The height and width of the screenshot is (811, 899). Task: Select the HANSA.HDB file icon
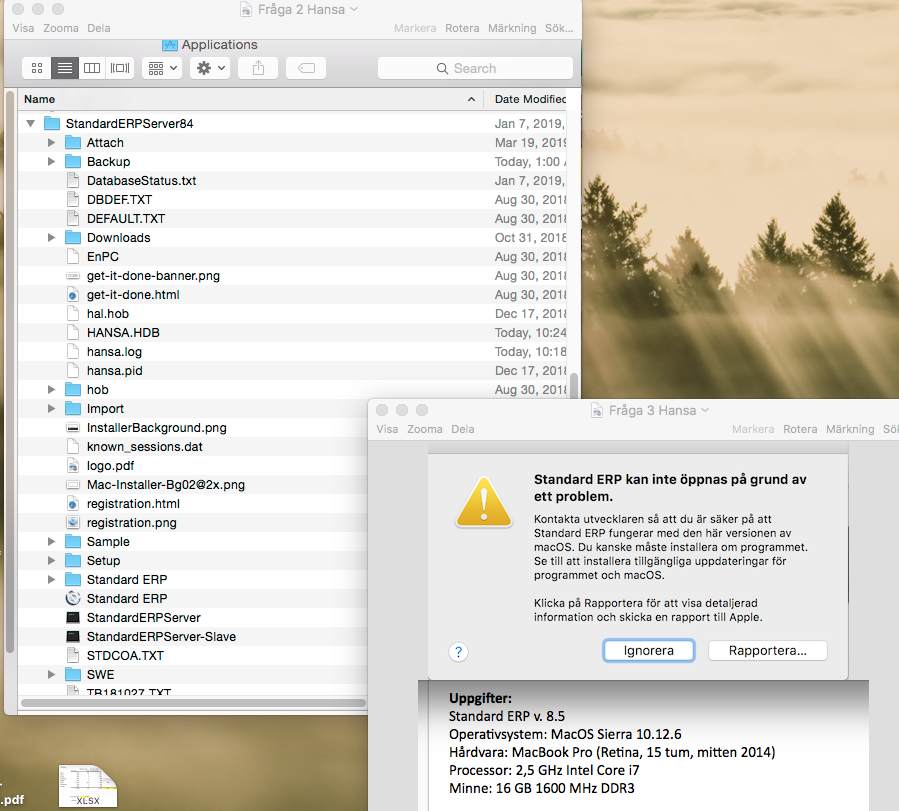coord(73,332)
